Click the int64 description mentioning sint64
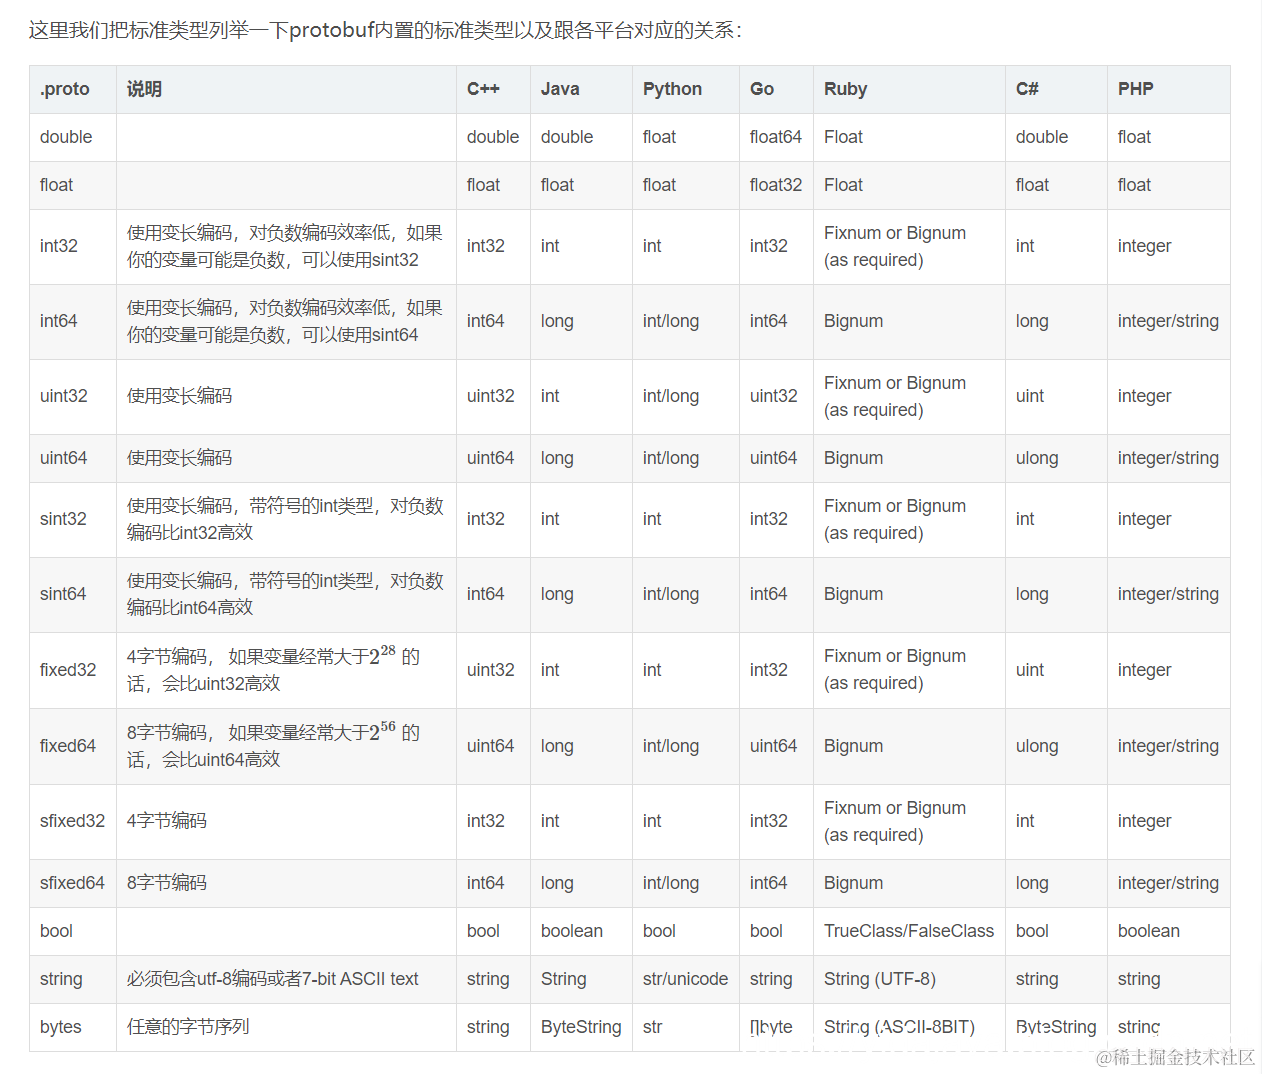The height and width of the screenshot is (1074, 1262). coord(285,321)
